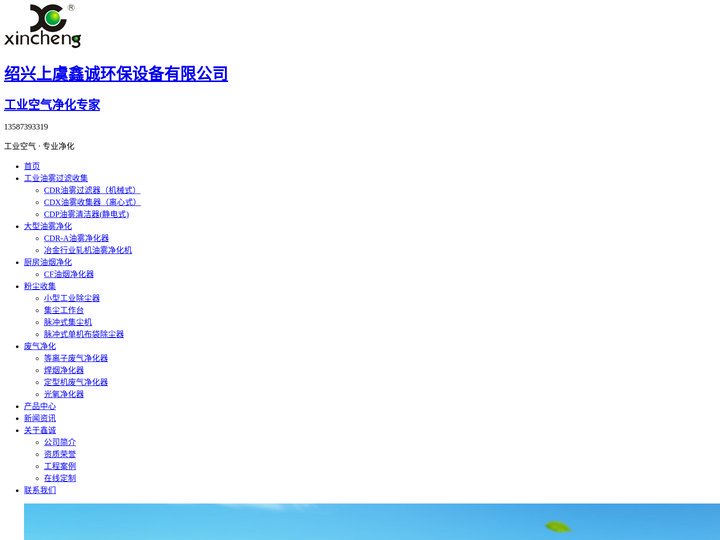This screenshot has width=720, height=540.
Task: Open 光氧净化器 link
Action: [x=63, y=394]
